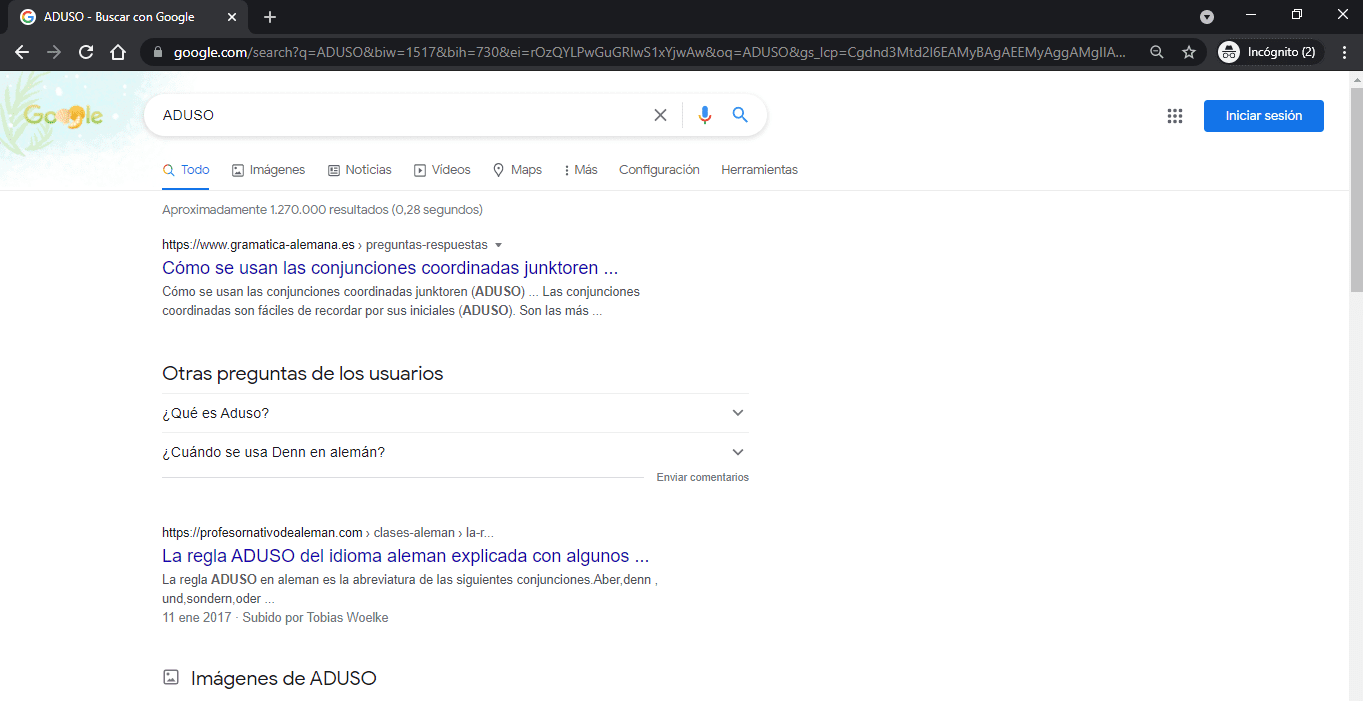Screen dimensions: 1363x701
Task: Open tab search dropdown arrow
Action: [1207, 17]
